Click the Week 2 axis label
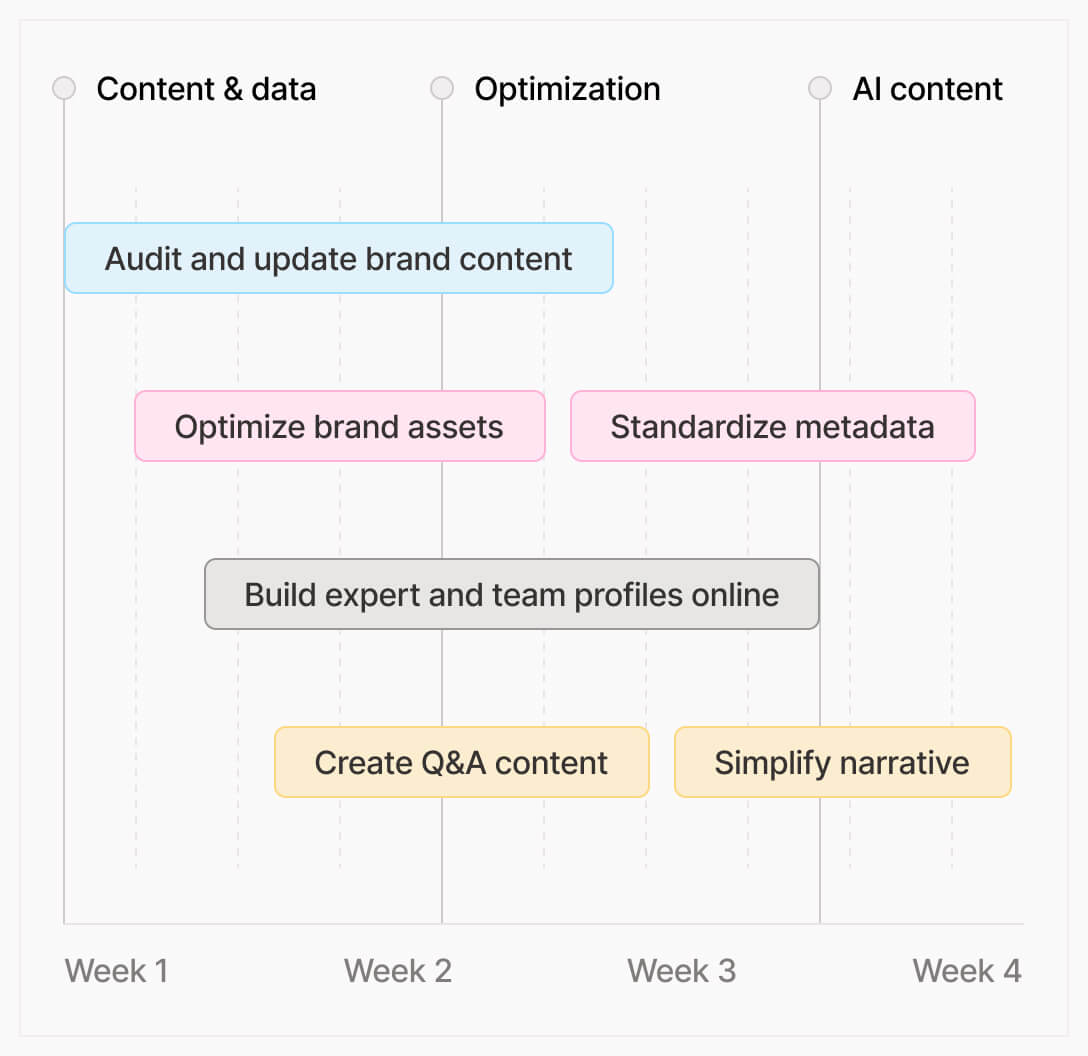1088x1056 pixels. pyautogui.click(x=397, y=970)
